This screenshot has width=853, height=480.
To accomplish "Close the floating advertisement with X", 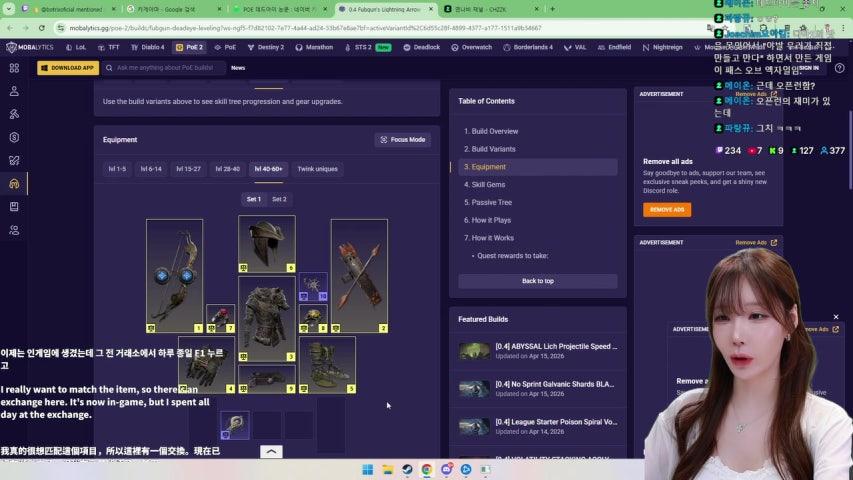I will [836, 317].
